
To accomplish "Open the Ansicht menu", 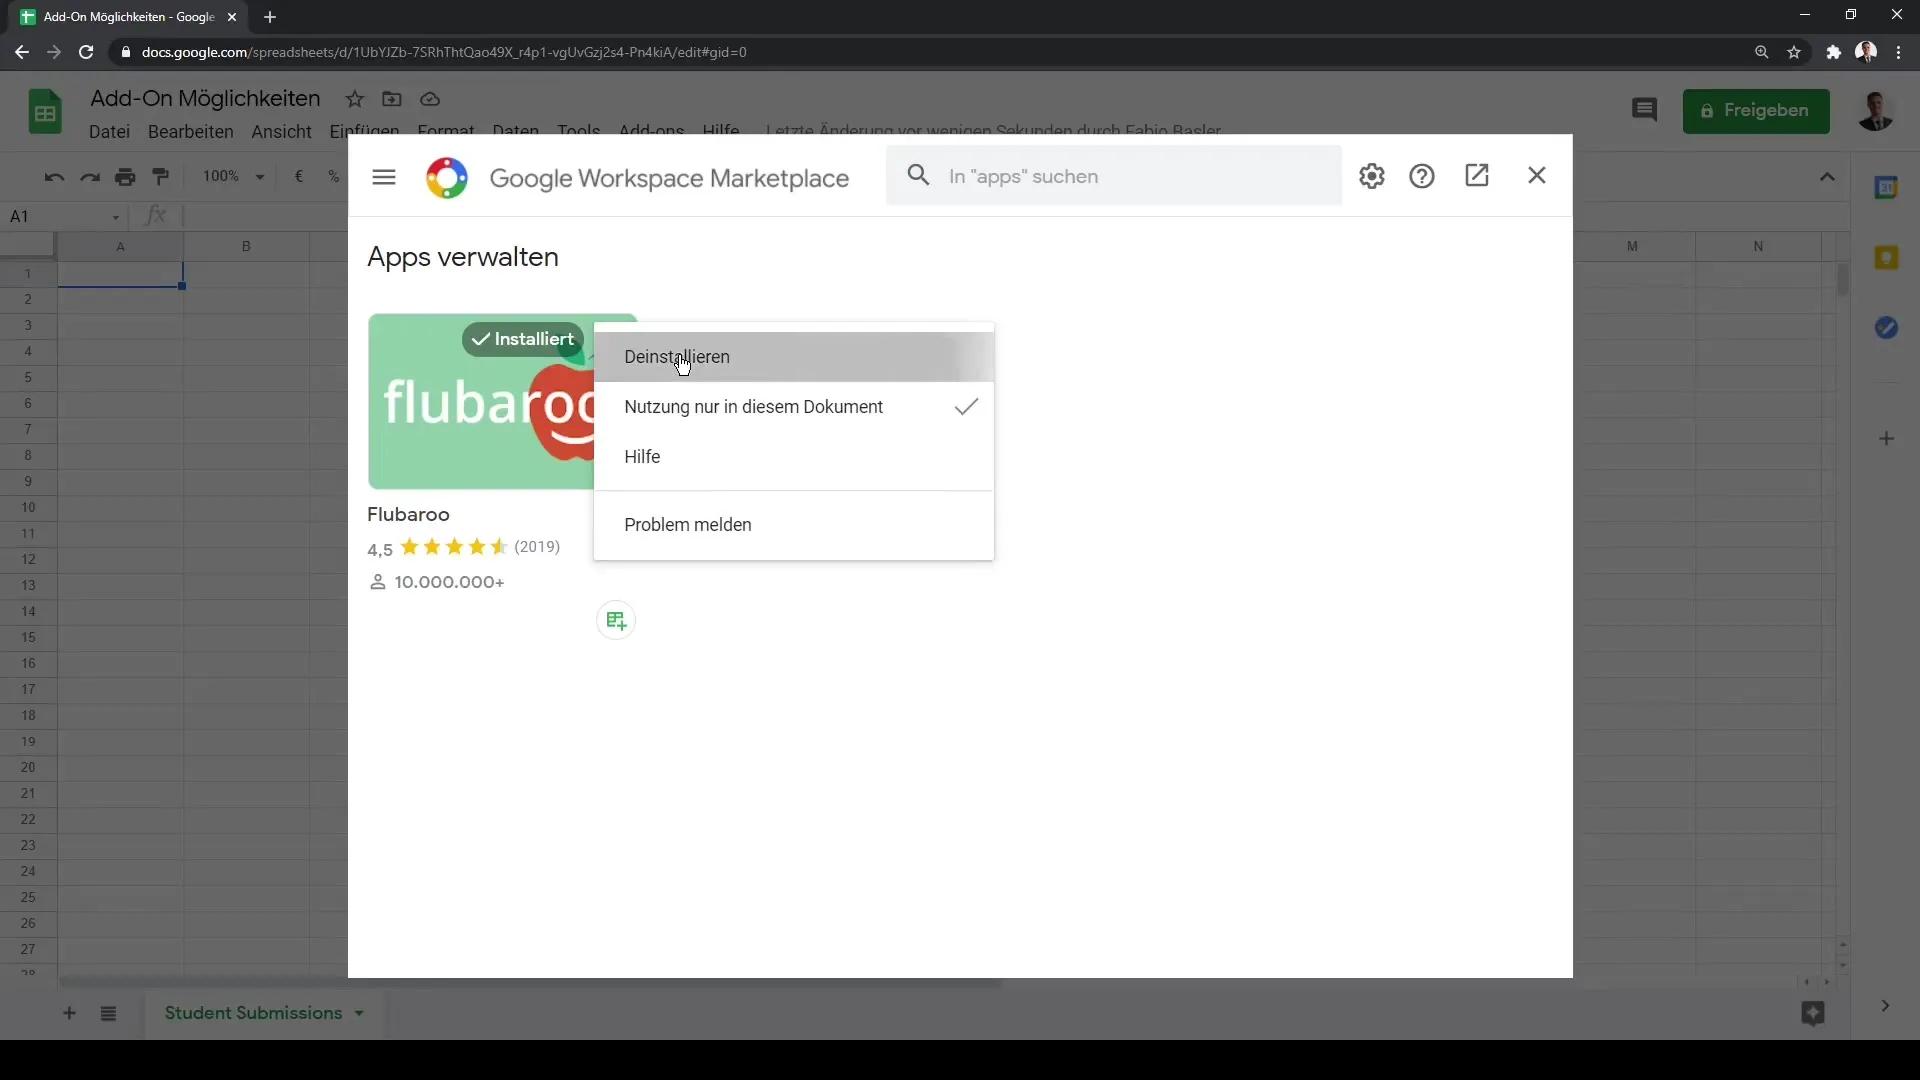I will 281,131.
